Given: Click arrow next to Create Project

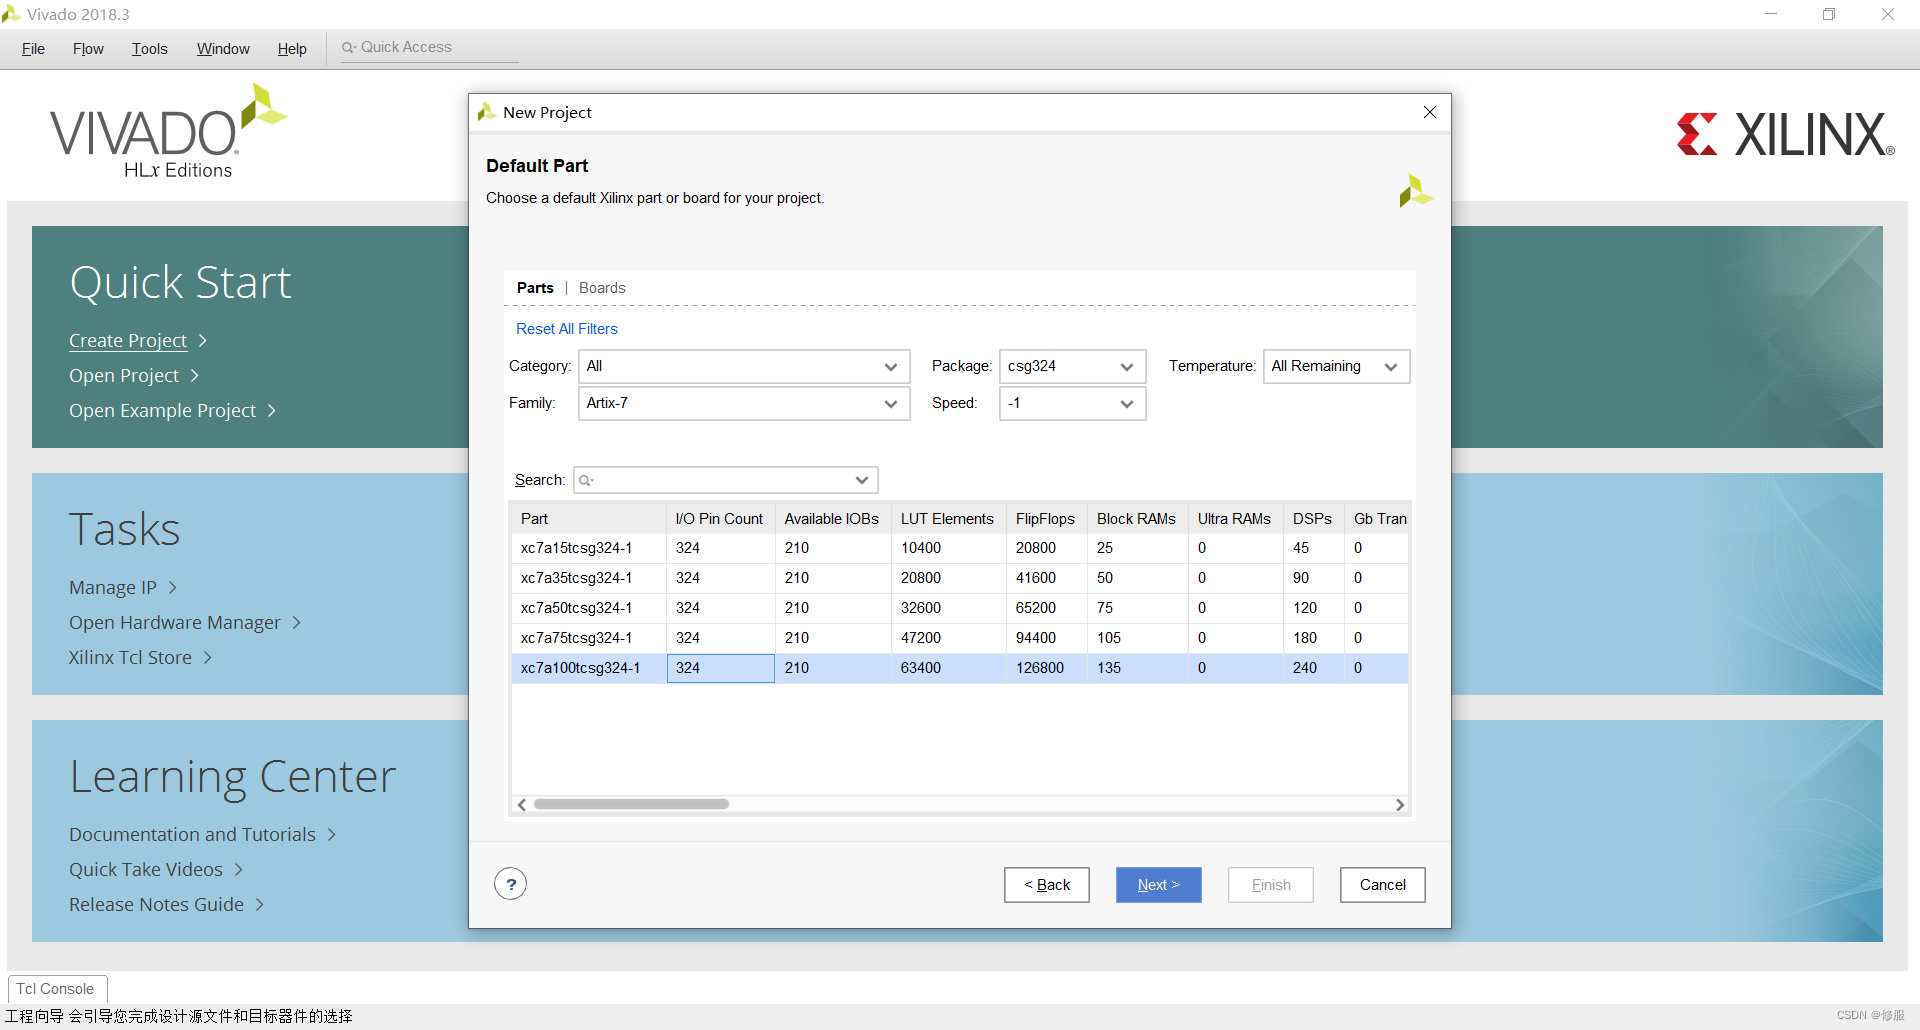Looking at the screenshot, I should click(x=203, y=341).
